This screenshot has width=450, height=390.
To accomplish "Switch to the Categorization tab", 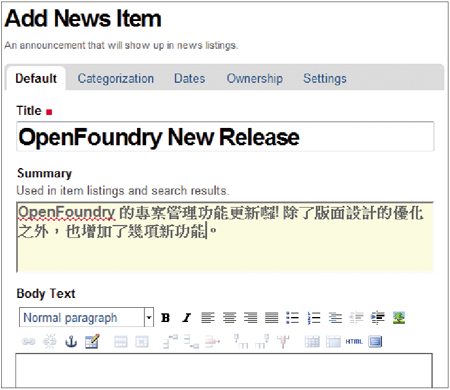I will (116, 78).
